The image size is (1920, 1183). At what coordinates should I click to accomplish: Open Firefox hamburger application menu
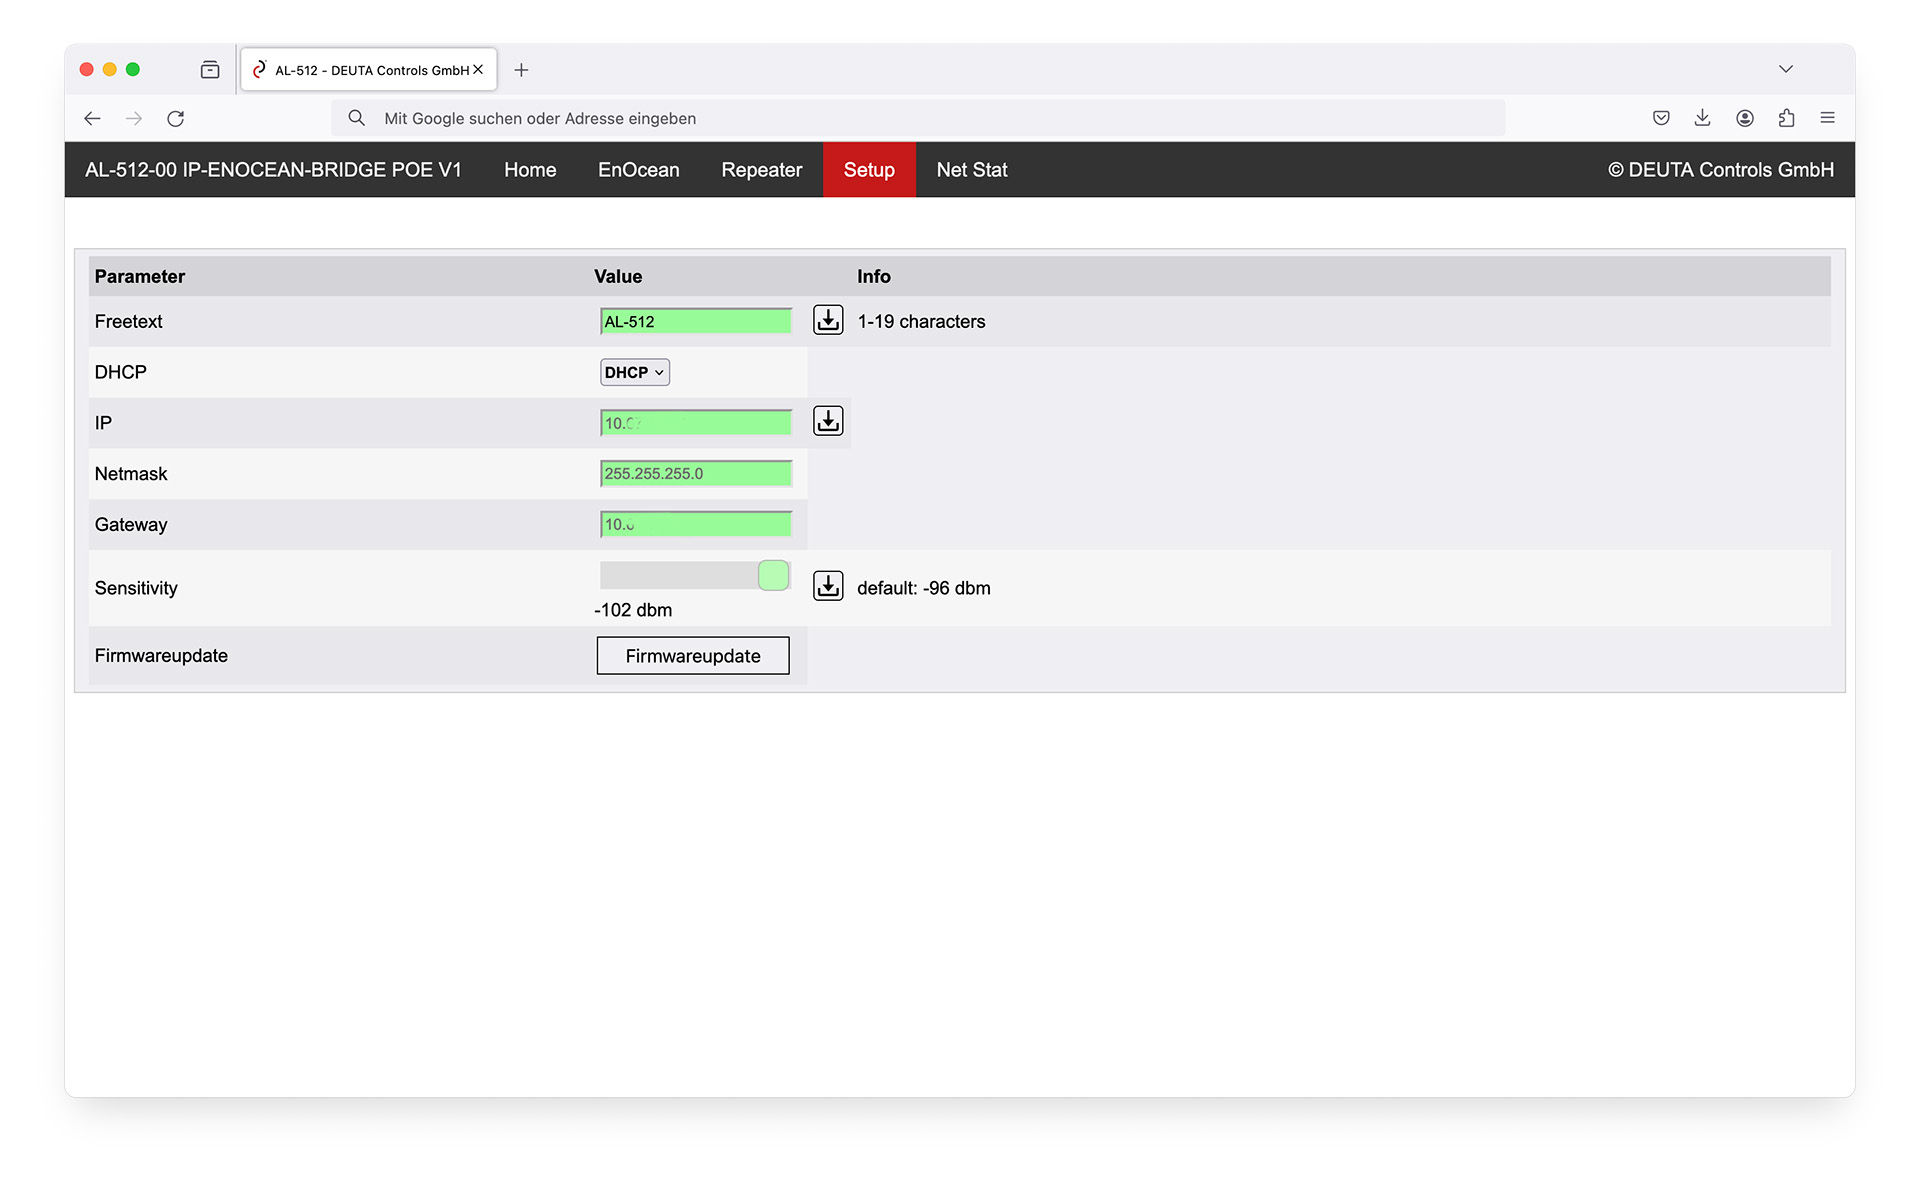point(1827,118)
